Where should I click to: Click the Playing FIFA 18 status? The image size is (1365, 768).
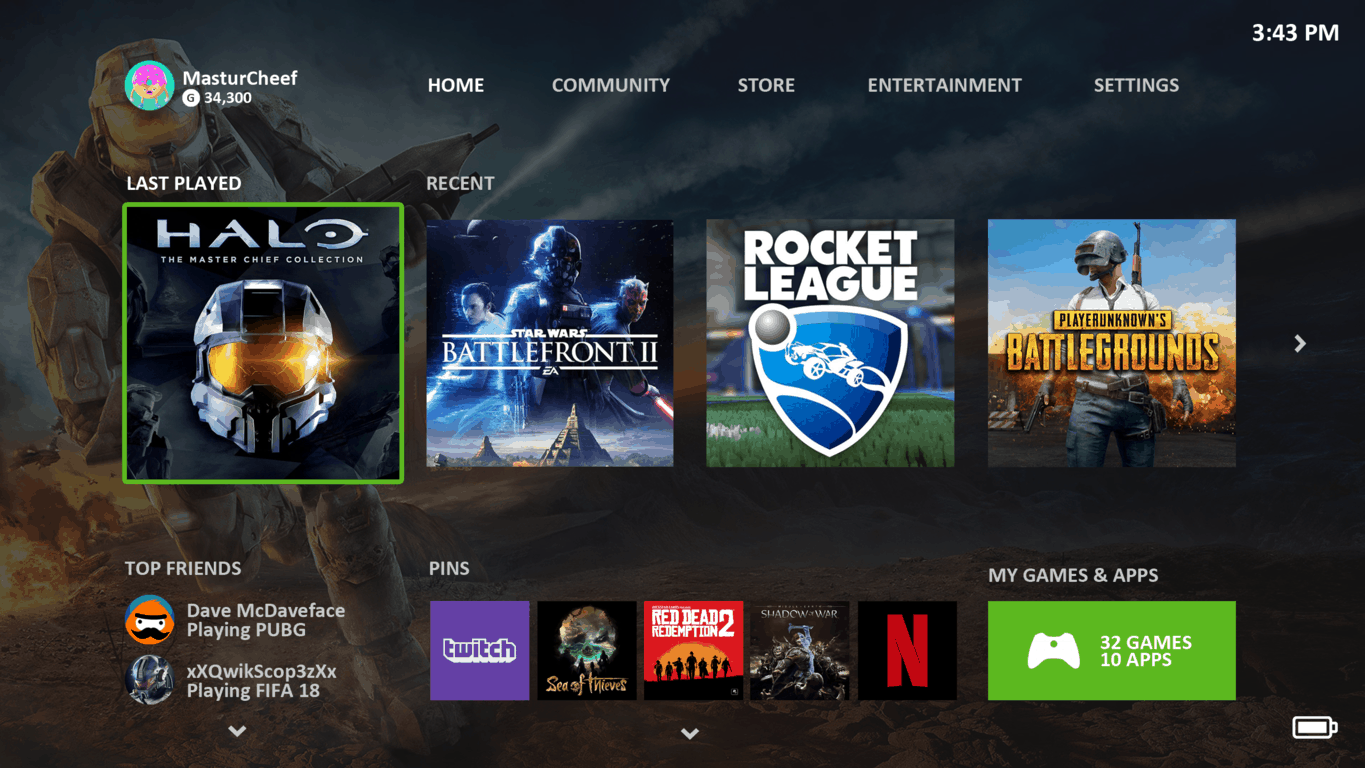click(253, 690)
